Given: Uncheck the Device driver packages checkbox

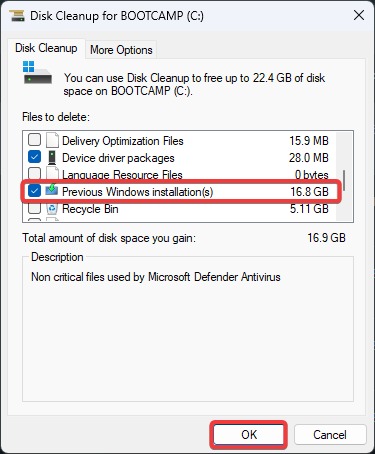Looking at the screenshot, I should click(x=35, y=157).
